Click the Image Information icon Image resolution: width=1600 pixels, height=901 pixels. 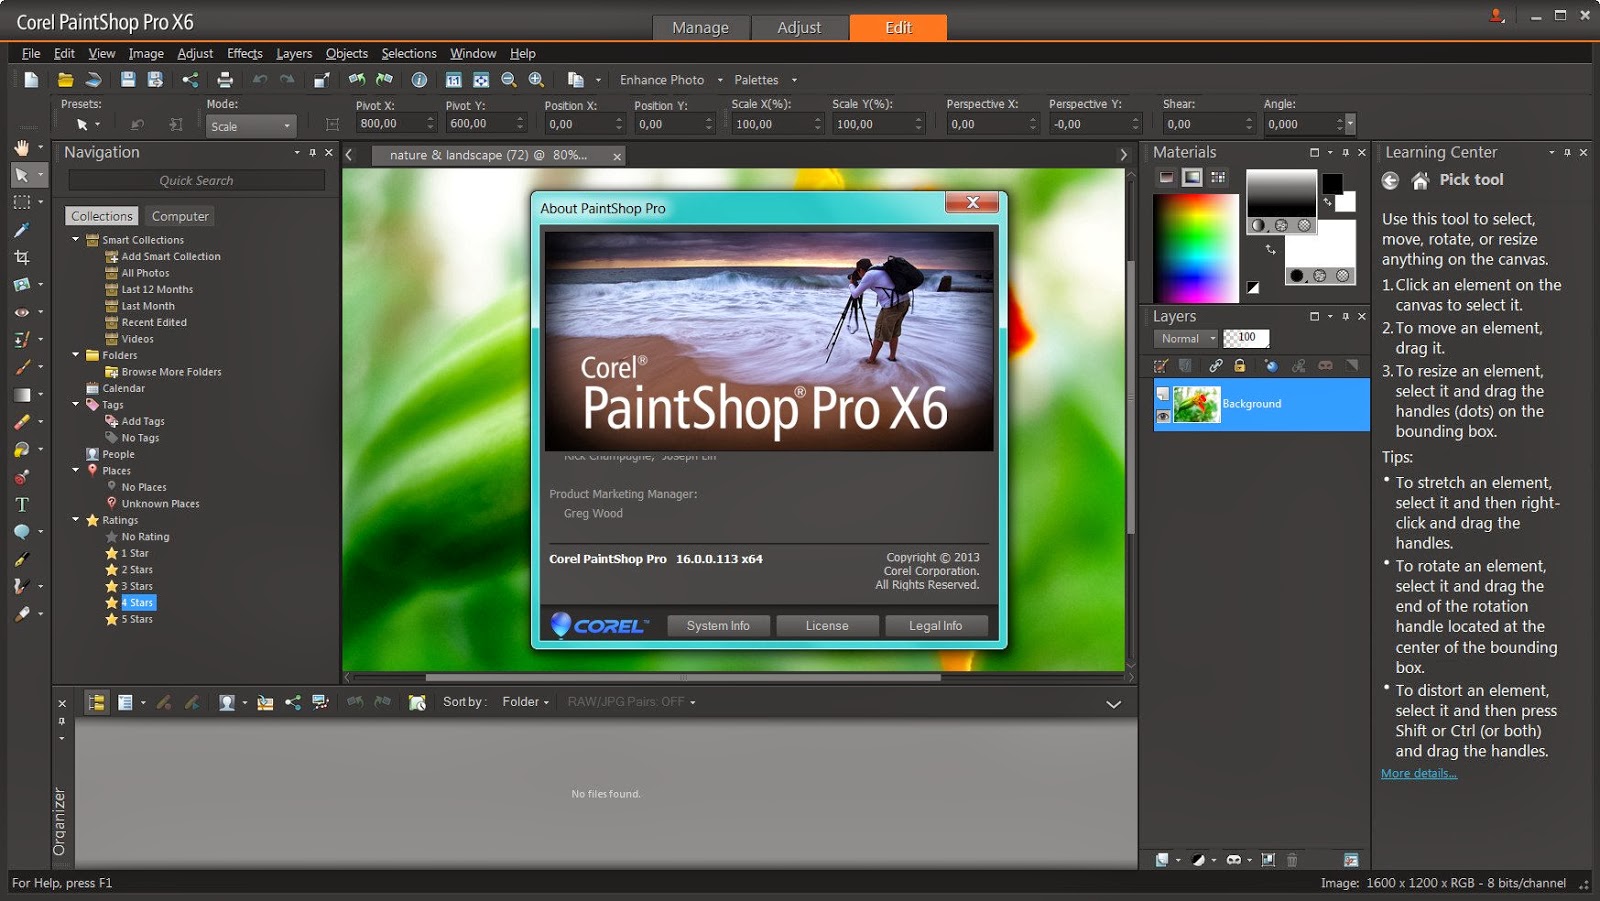click(419, 80)
